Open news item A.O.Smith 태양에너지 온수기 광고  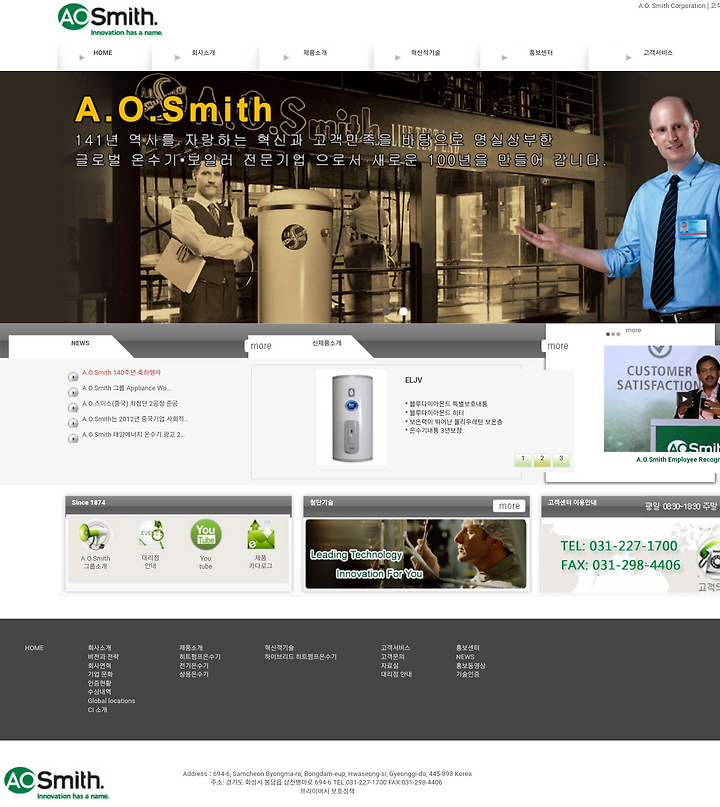[x=133, y=434]
